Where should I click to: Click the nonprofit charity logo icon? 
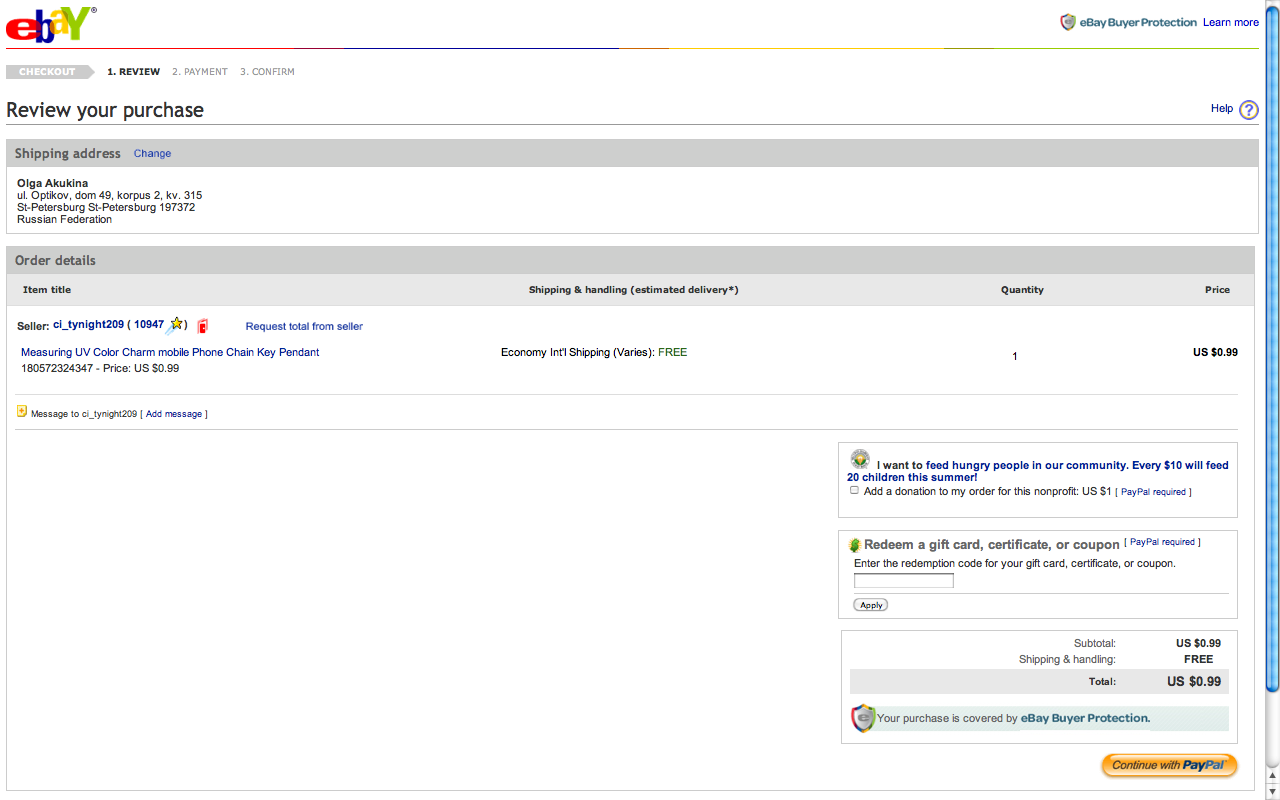point(860,460)
